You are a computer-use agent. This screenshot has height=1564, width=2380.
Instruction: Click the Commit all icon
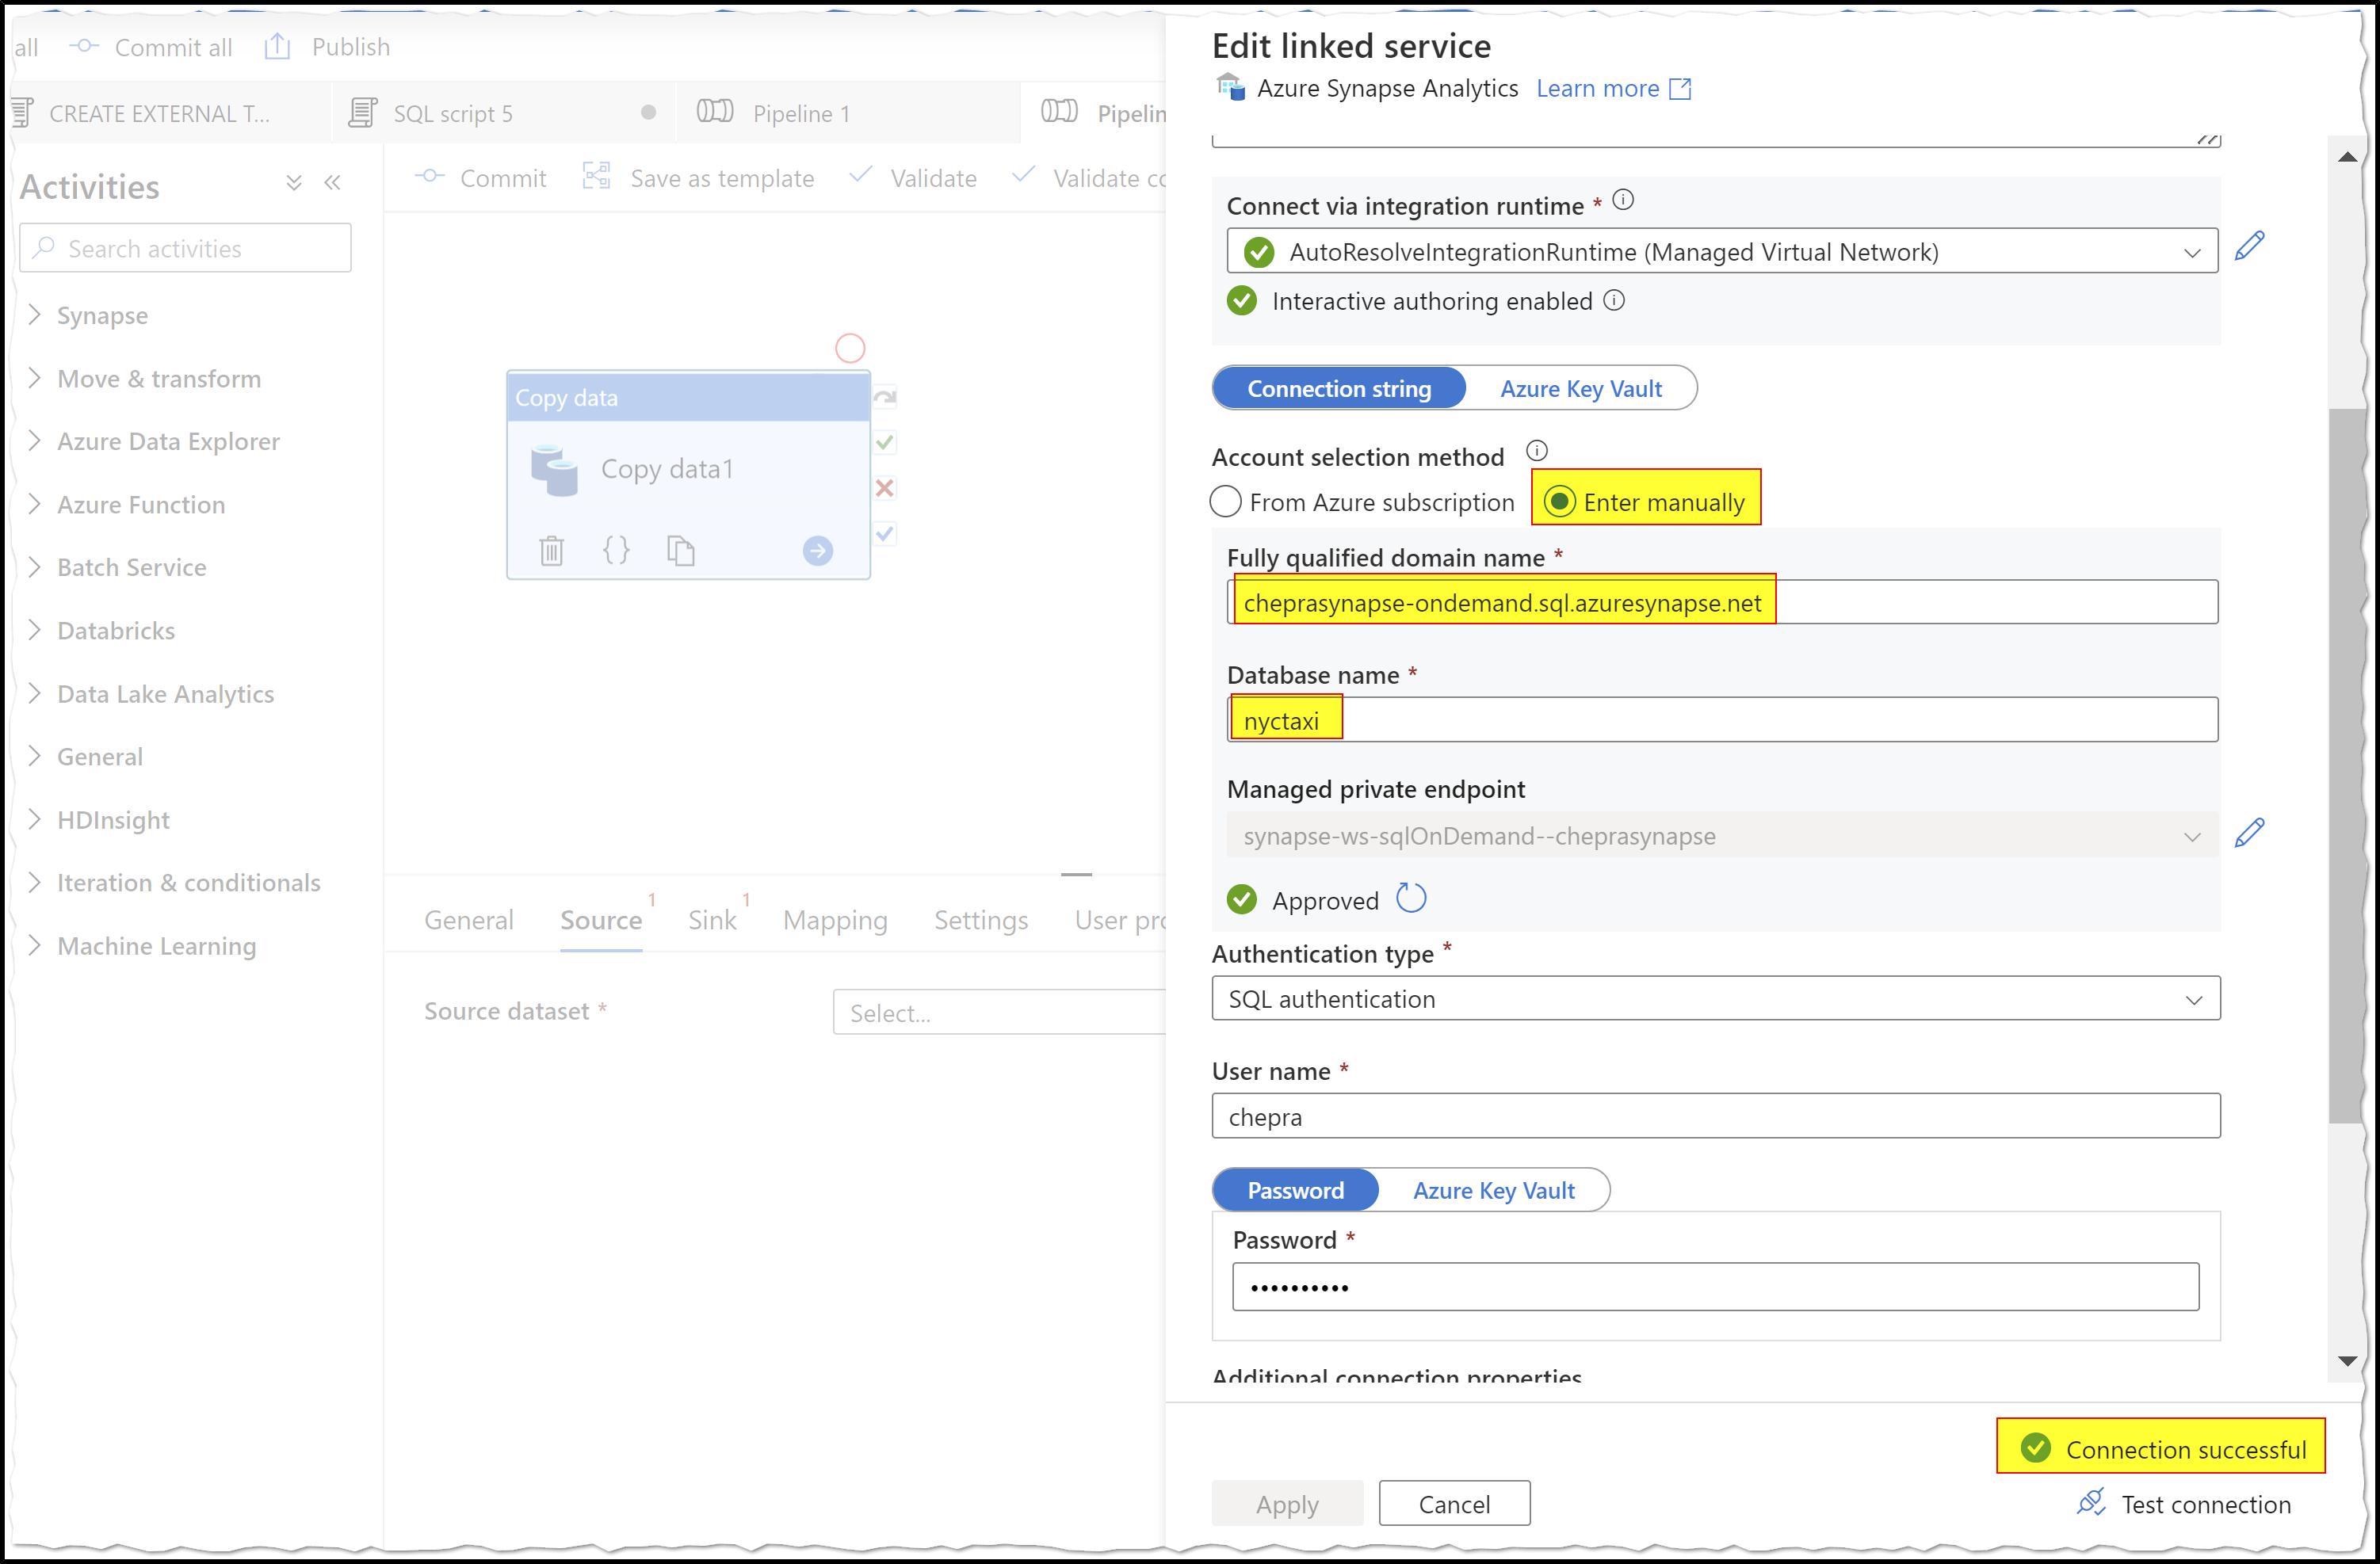point(83,46)
